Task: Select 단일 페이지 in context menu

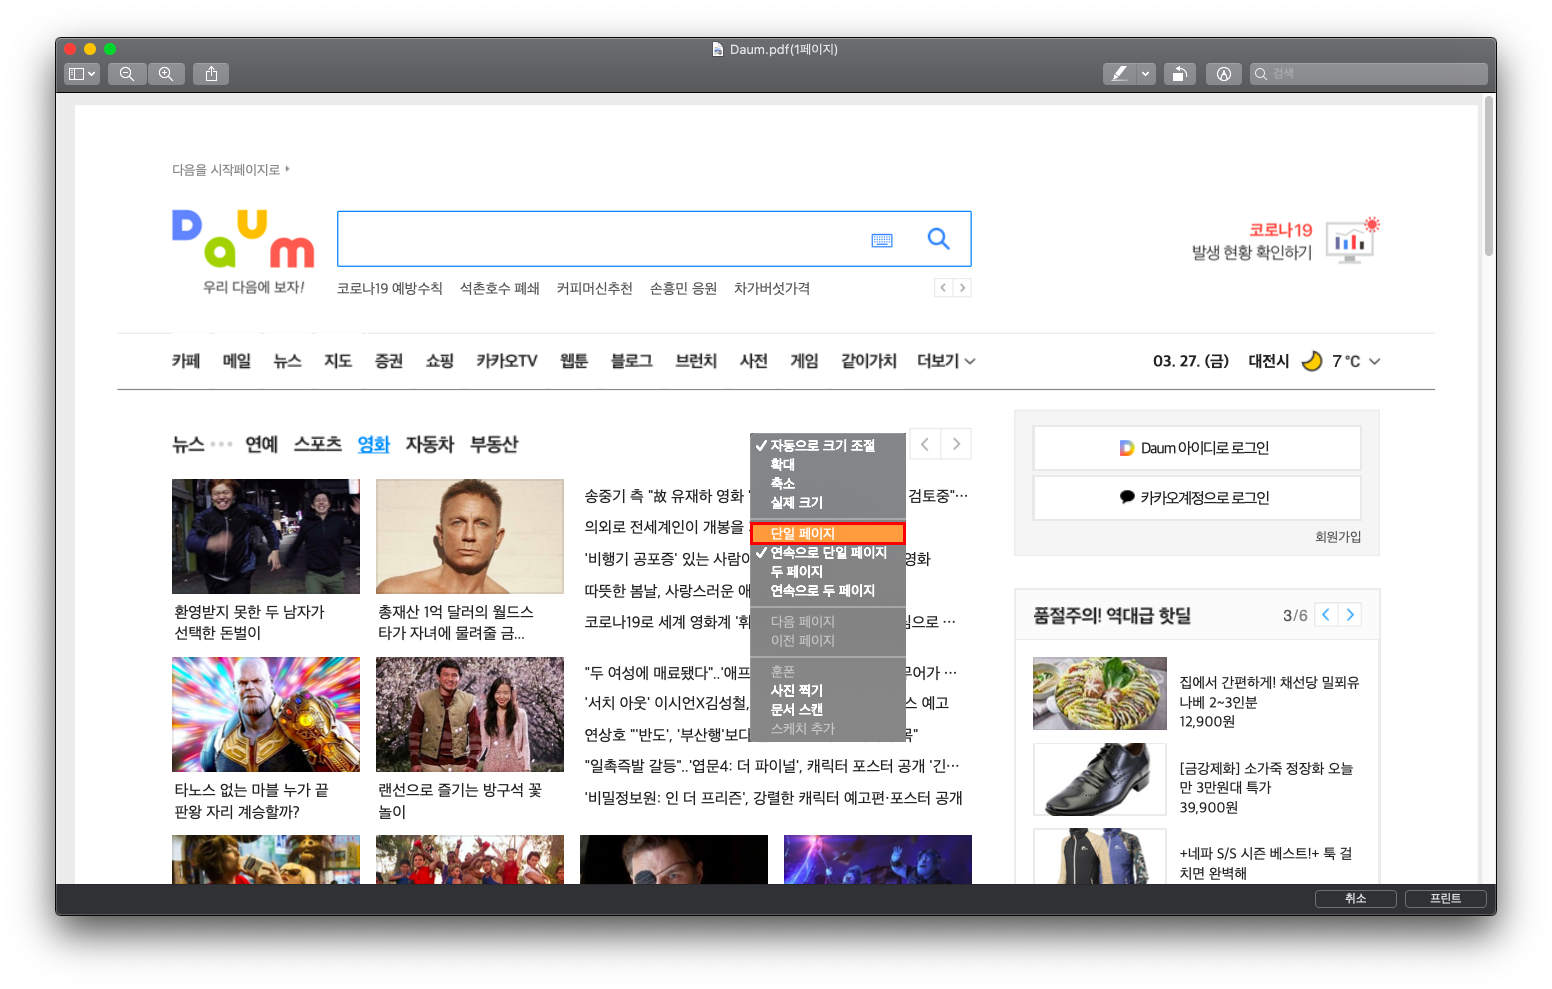Action: click(828, 534)
